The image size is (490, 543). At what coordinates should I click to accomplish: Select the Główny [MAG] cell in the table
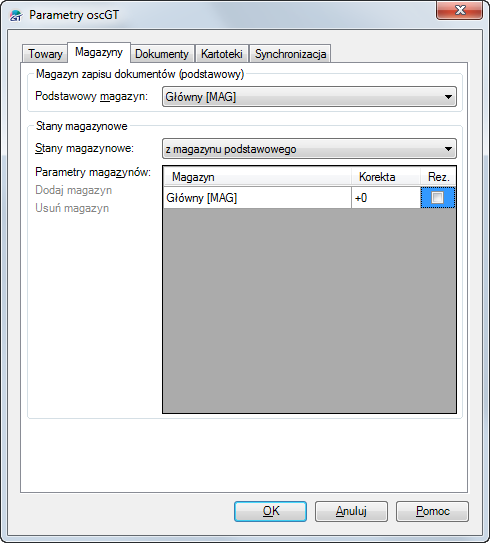[257, 198]
